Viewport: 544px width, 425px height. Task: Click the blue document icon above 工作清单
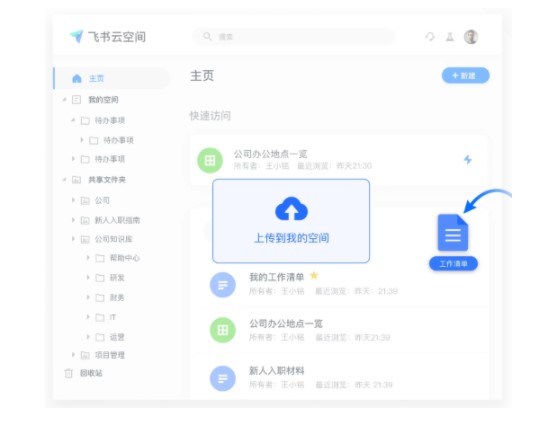pos(453,232)
